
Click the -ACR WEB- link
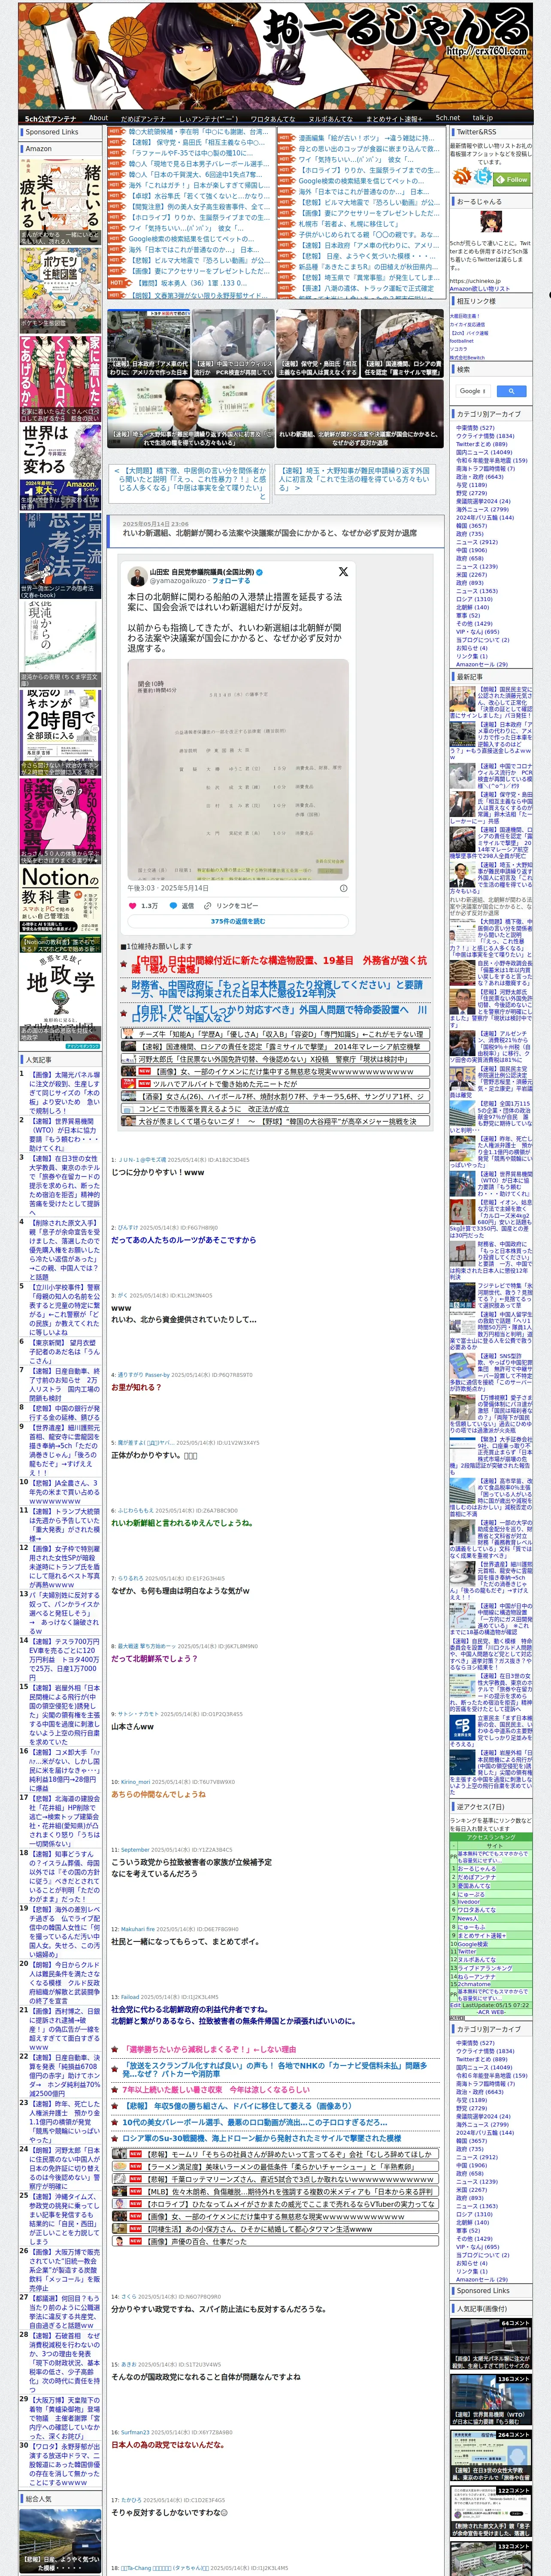coord(491,2012)
